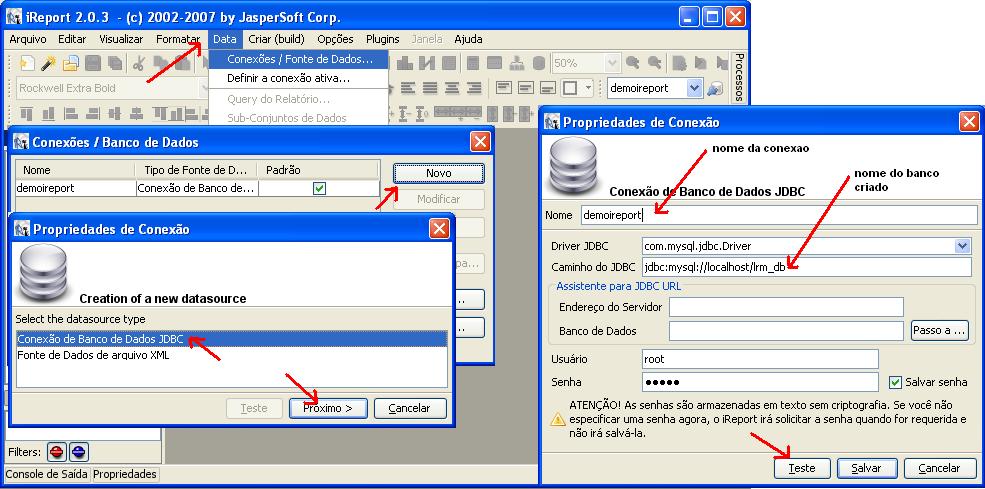985x489 pixels.
Task: Click the Caminho do JDBC input field
Action: coord(807,266)
